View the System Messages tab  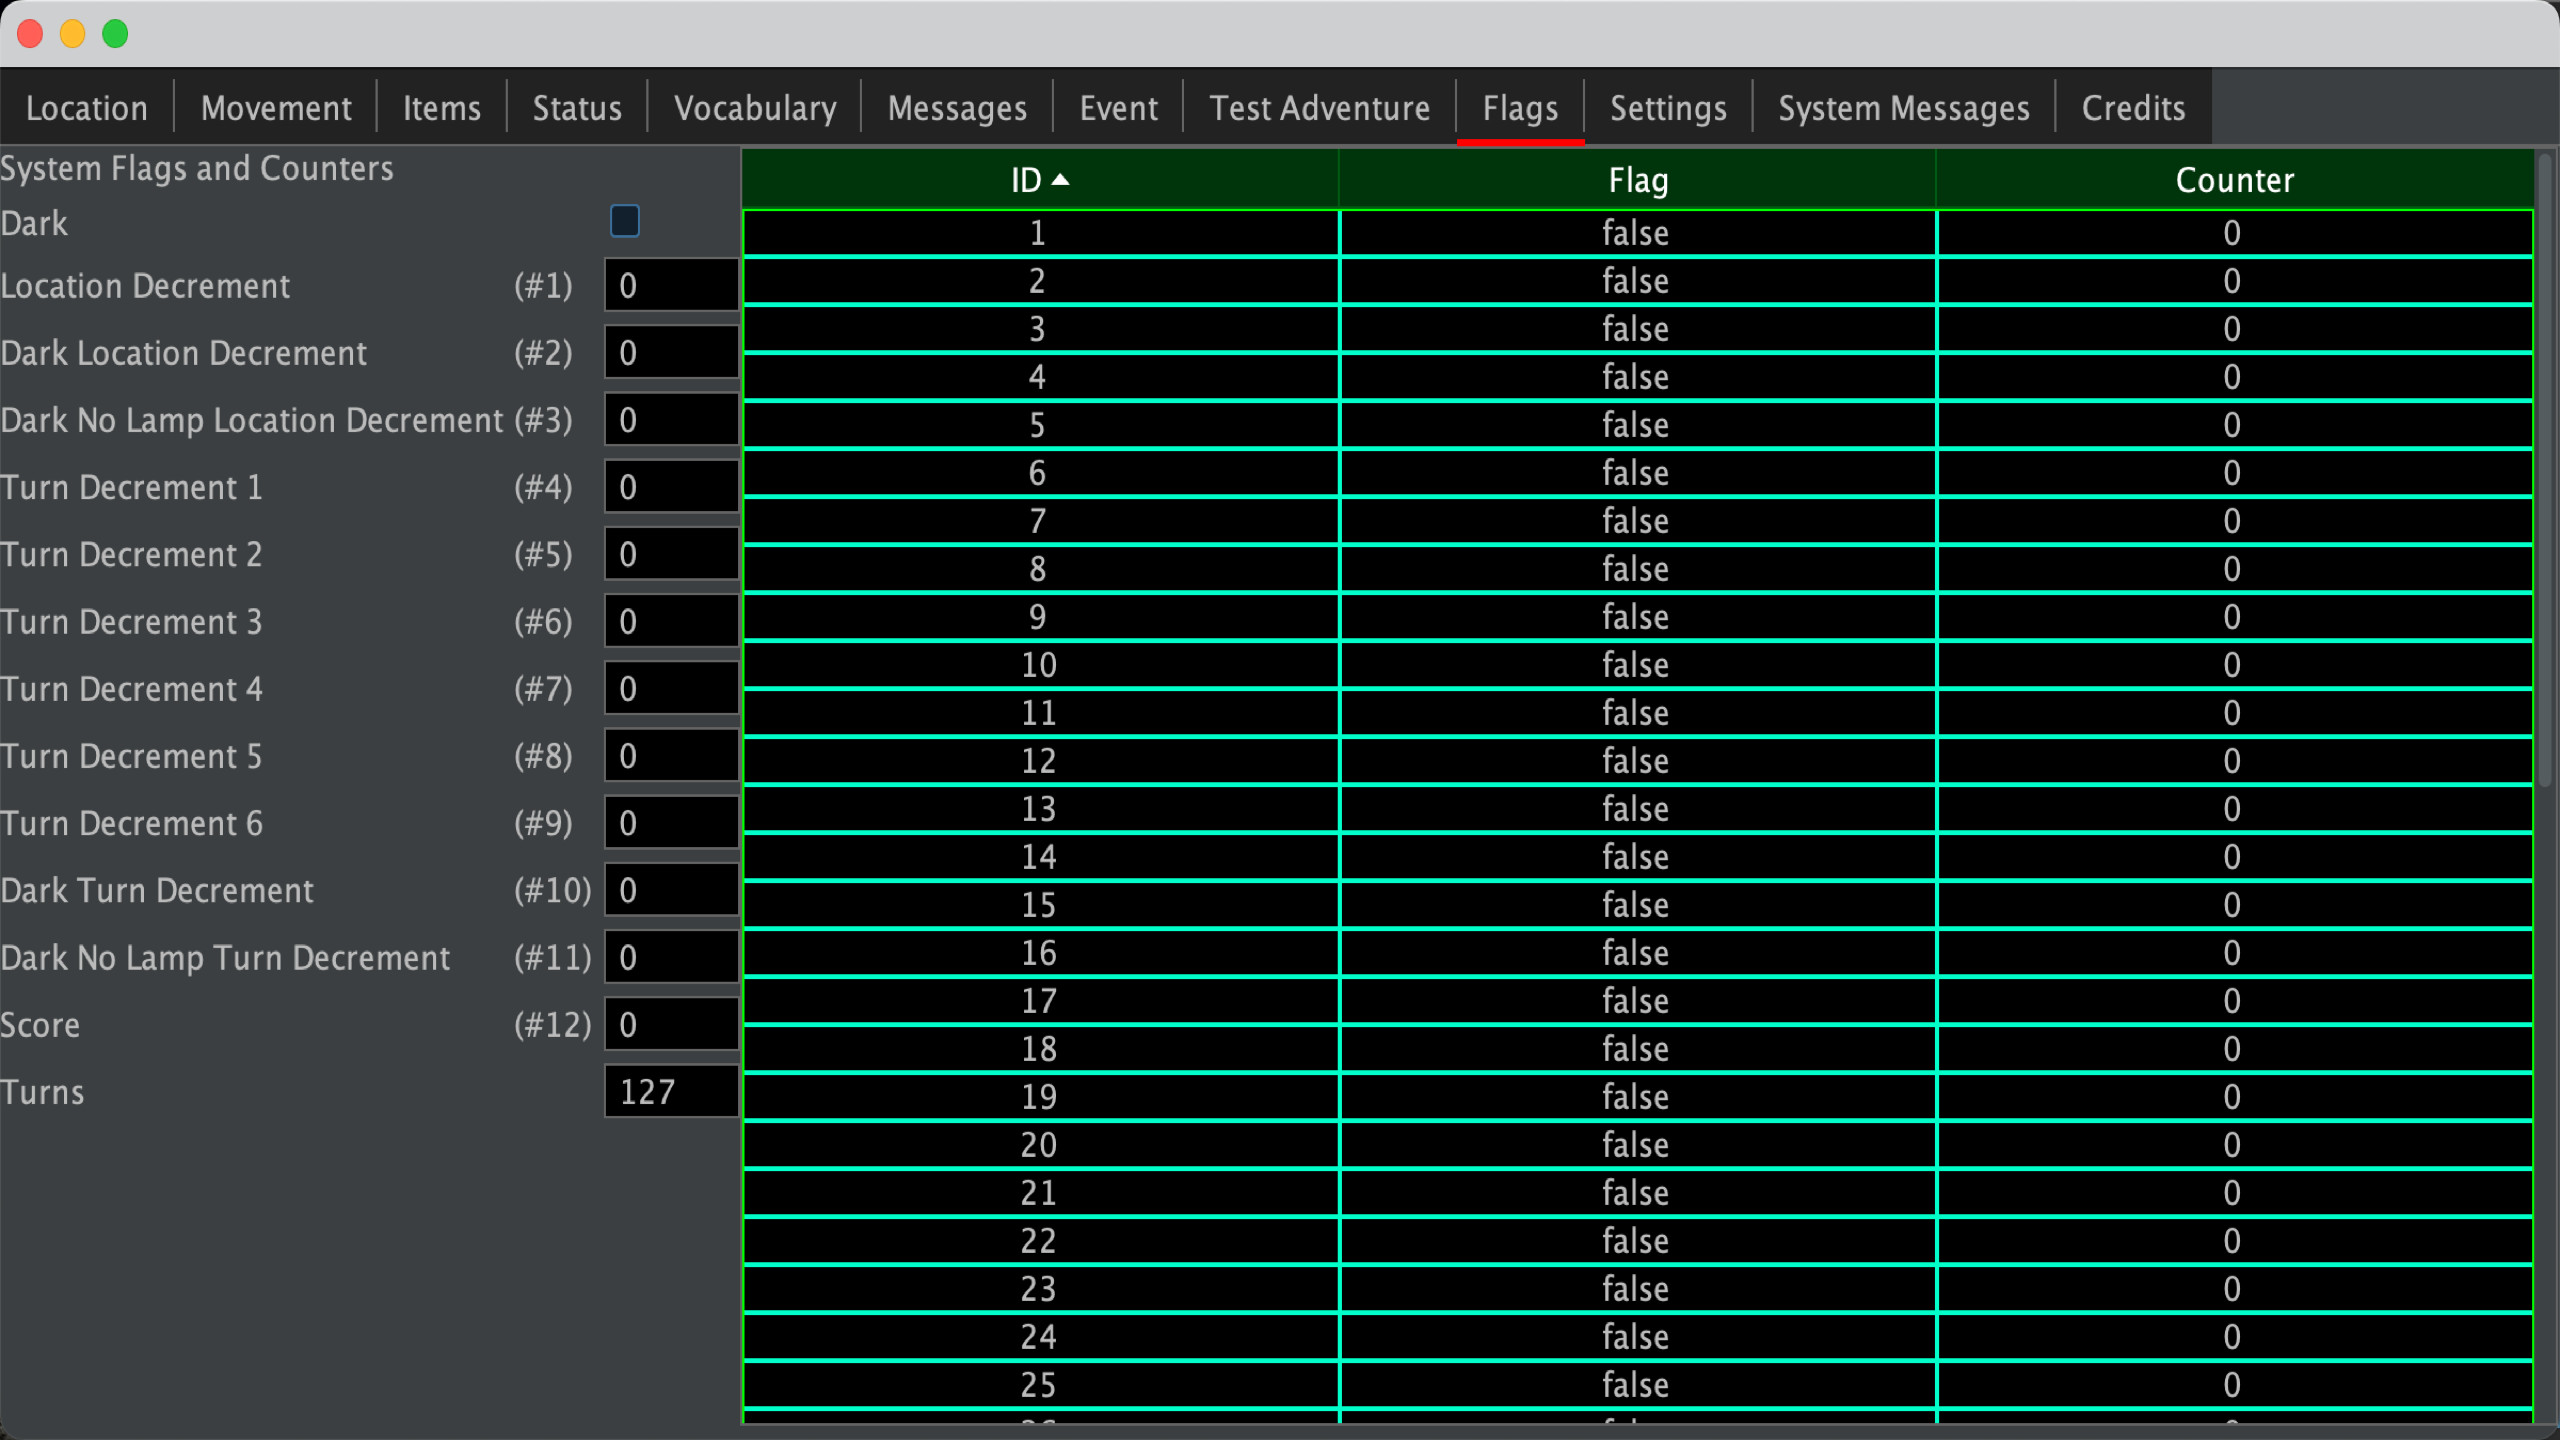1902,107
